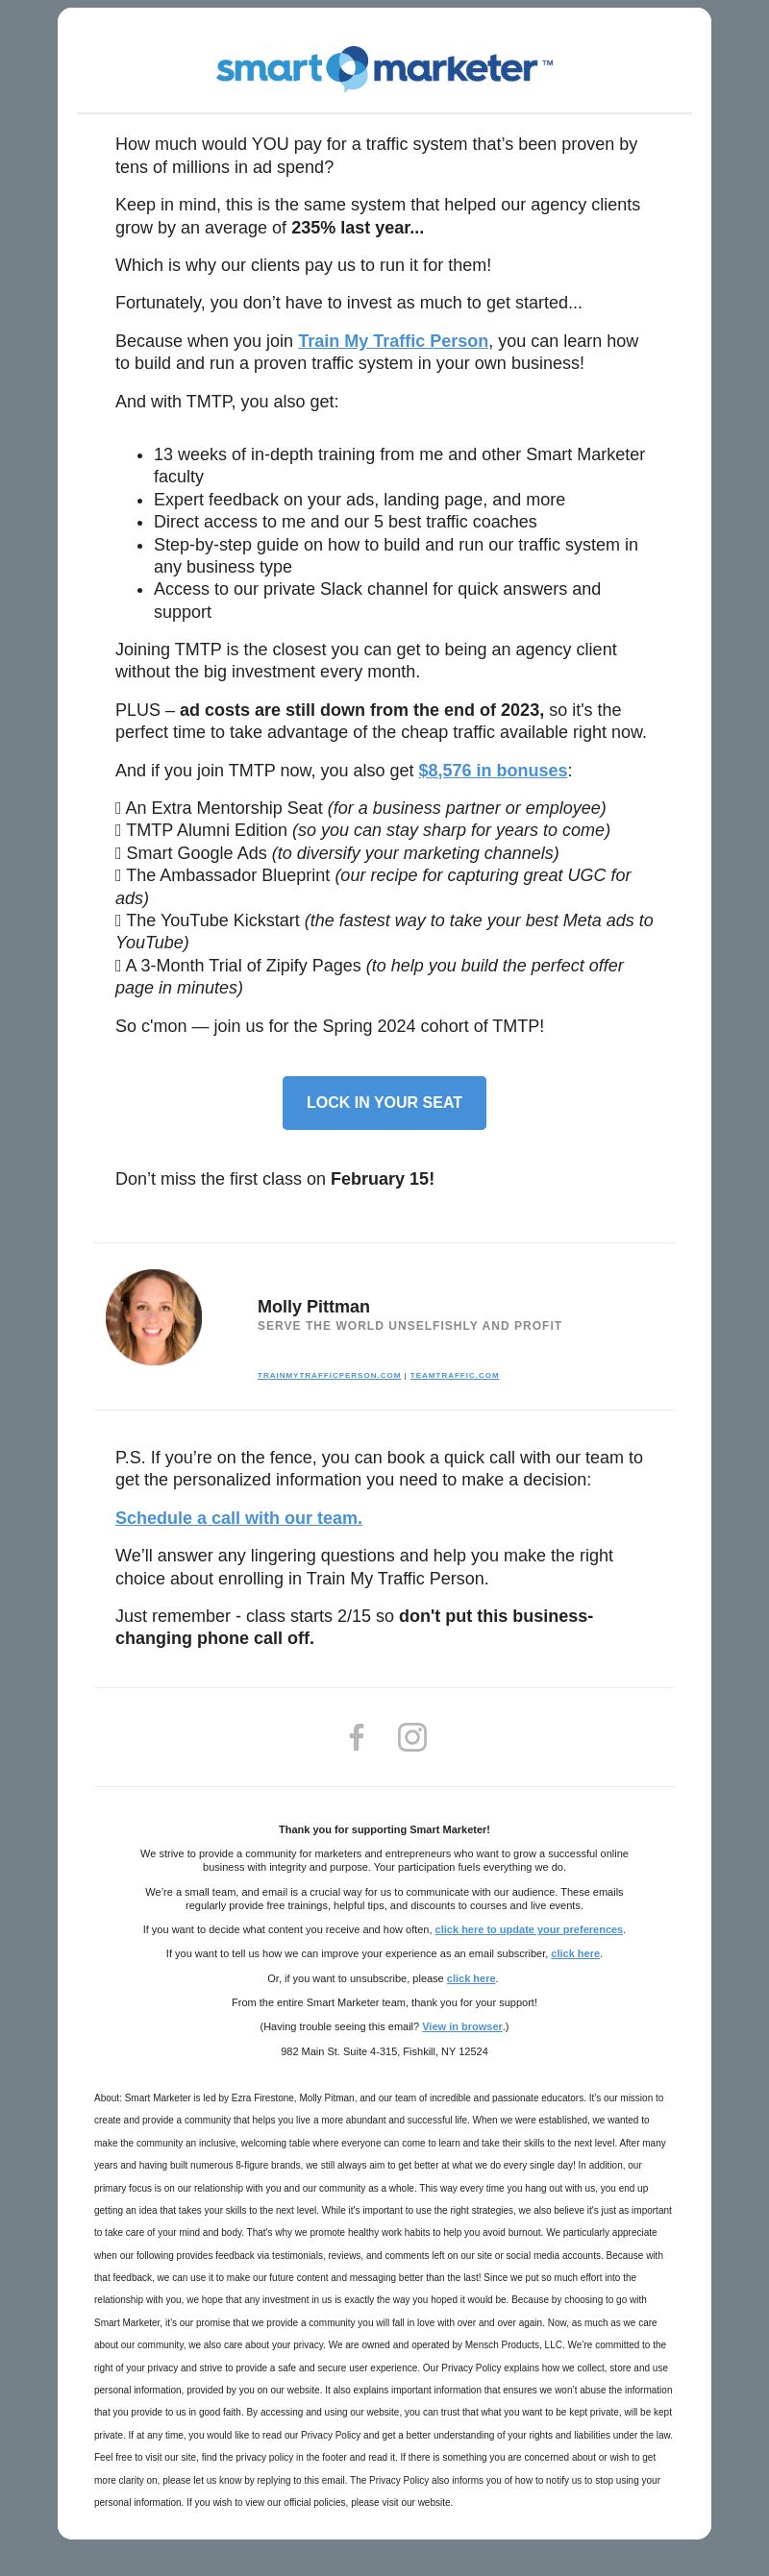Click the bold February 15! text
This screenshot has width=769, height=2576.
[382, 1179]
